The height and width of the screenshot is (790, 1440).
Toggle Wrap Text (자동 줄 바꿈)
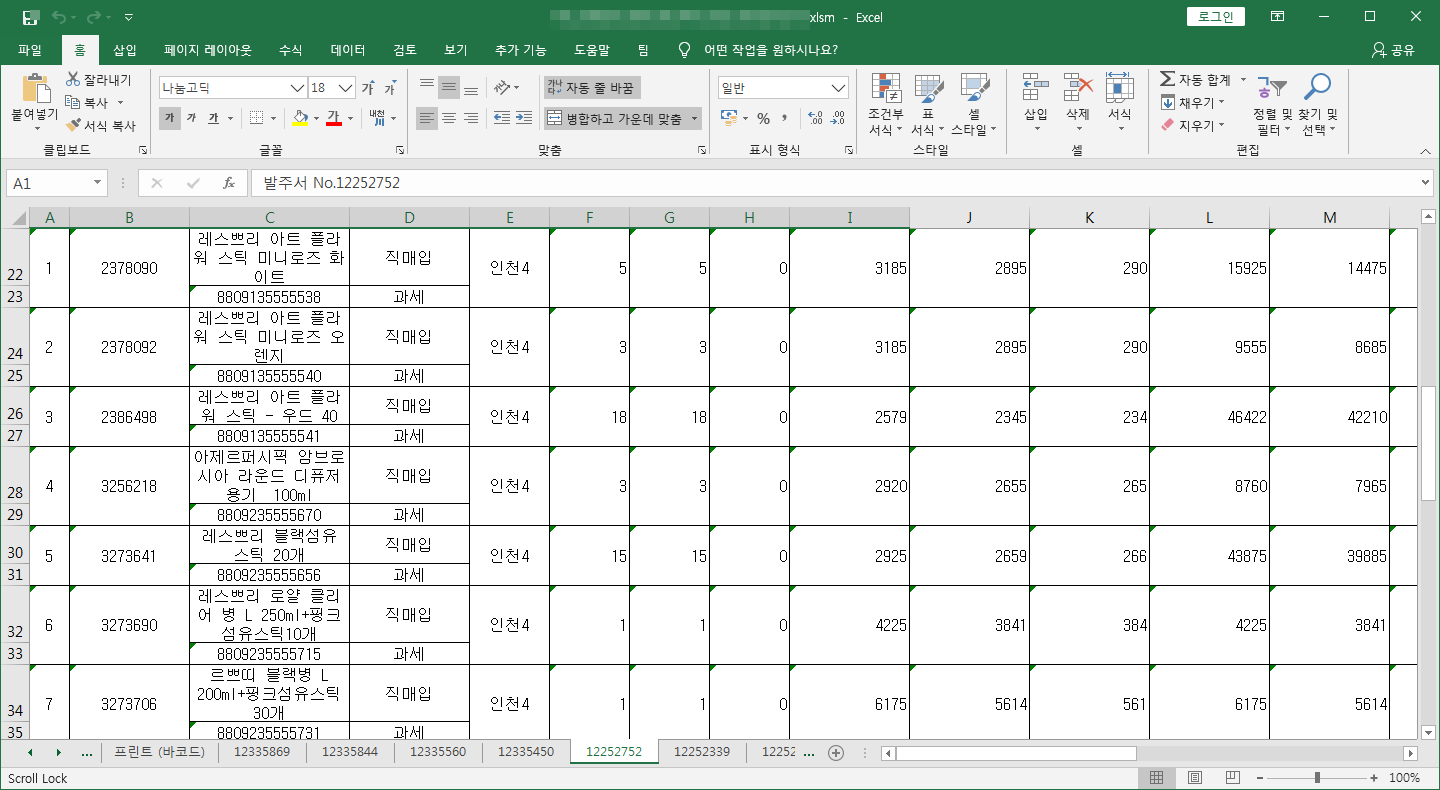tap(591, 88)
